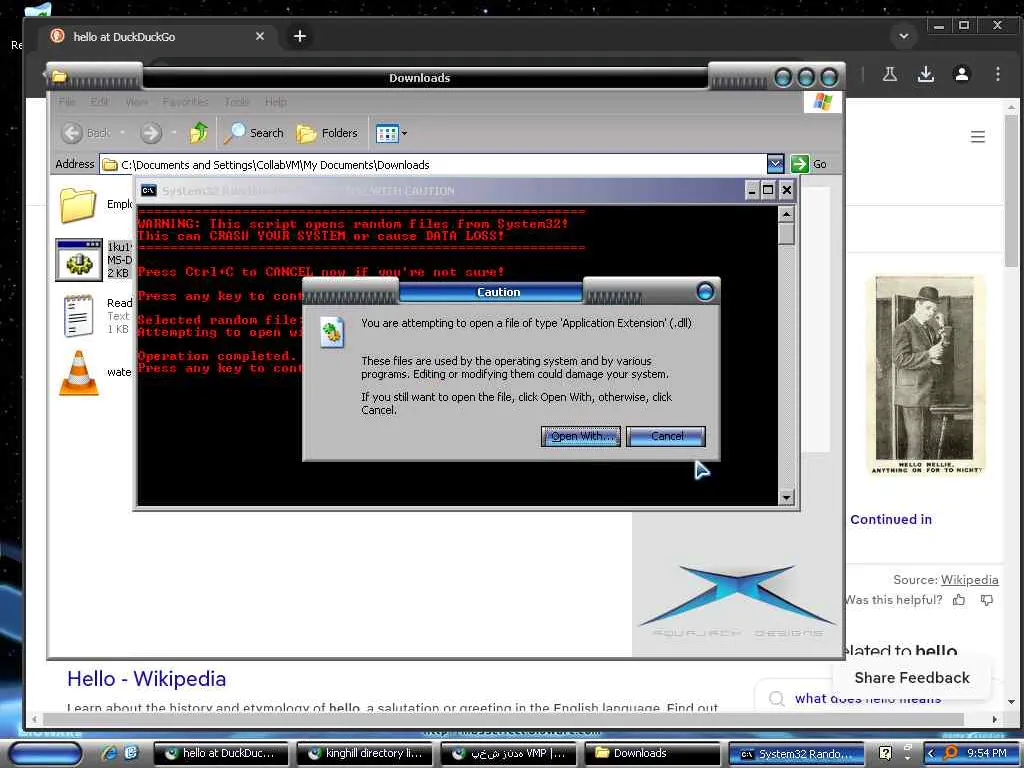Click Internet Explorer quick launch icon
Image resolution: width=1024 pixels, height=768 pixels.
[x=110, y=753]
